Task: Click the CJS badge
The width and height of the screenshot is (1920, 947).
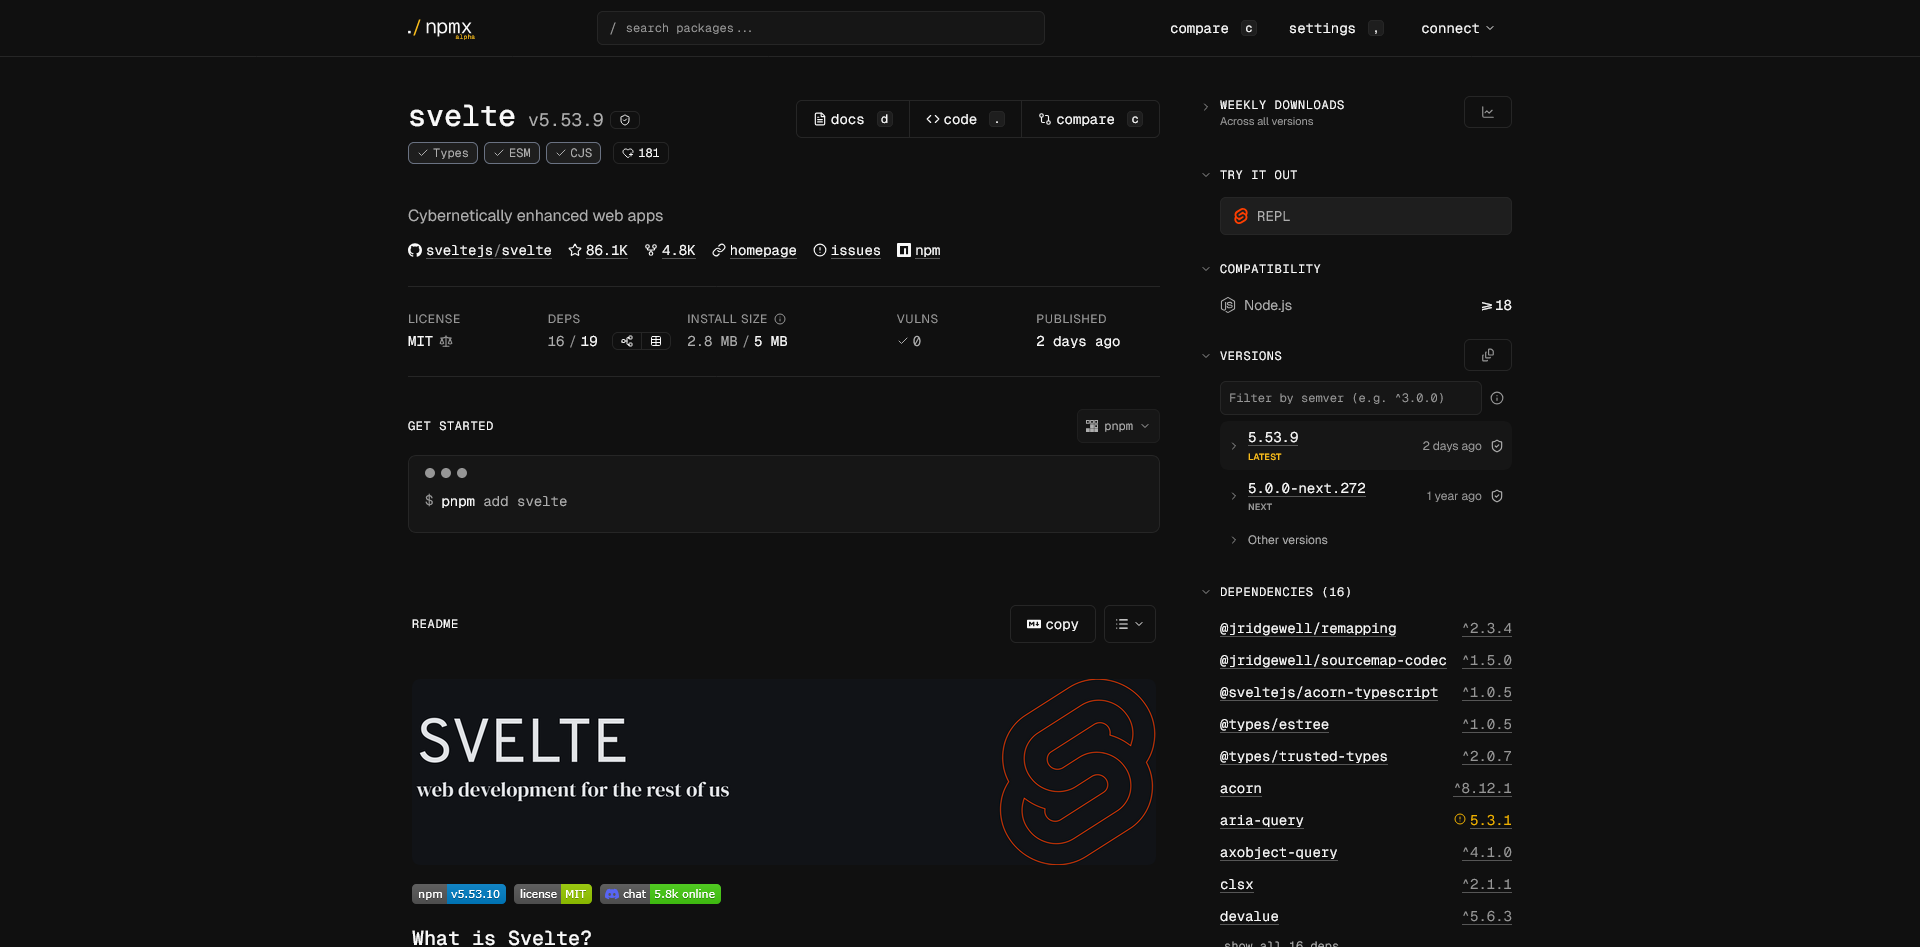Action: click(x=574, y=153)
